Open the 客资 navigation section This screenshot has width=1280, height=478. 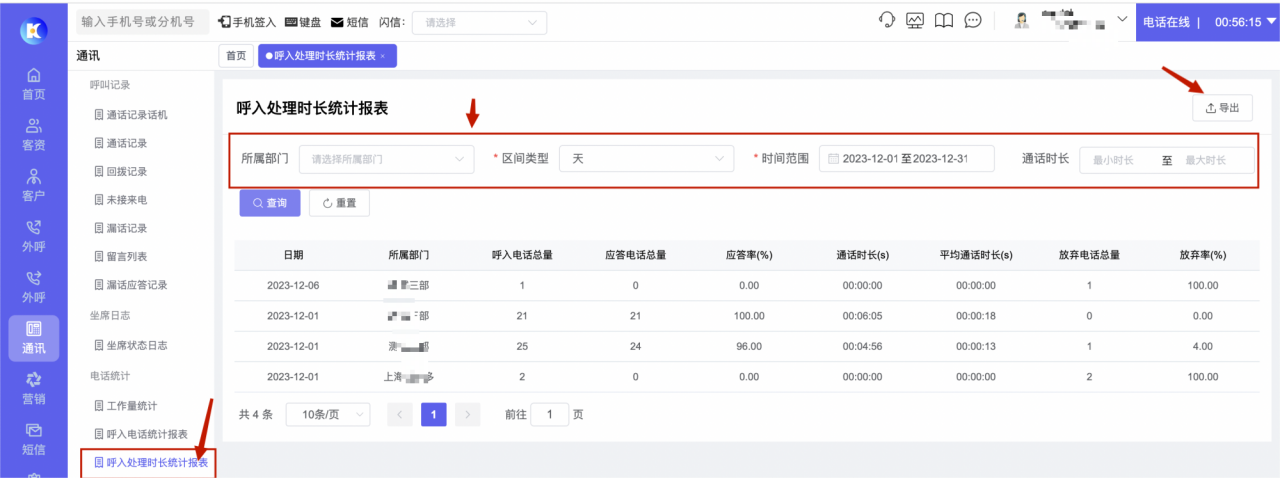(x=33, y=135)
